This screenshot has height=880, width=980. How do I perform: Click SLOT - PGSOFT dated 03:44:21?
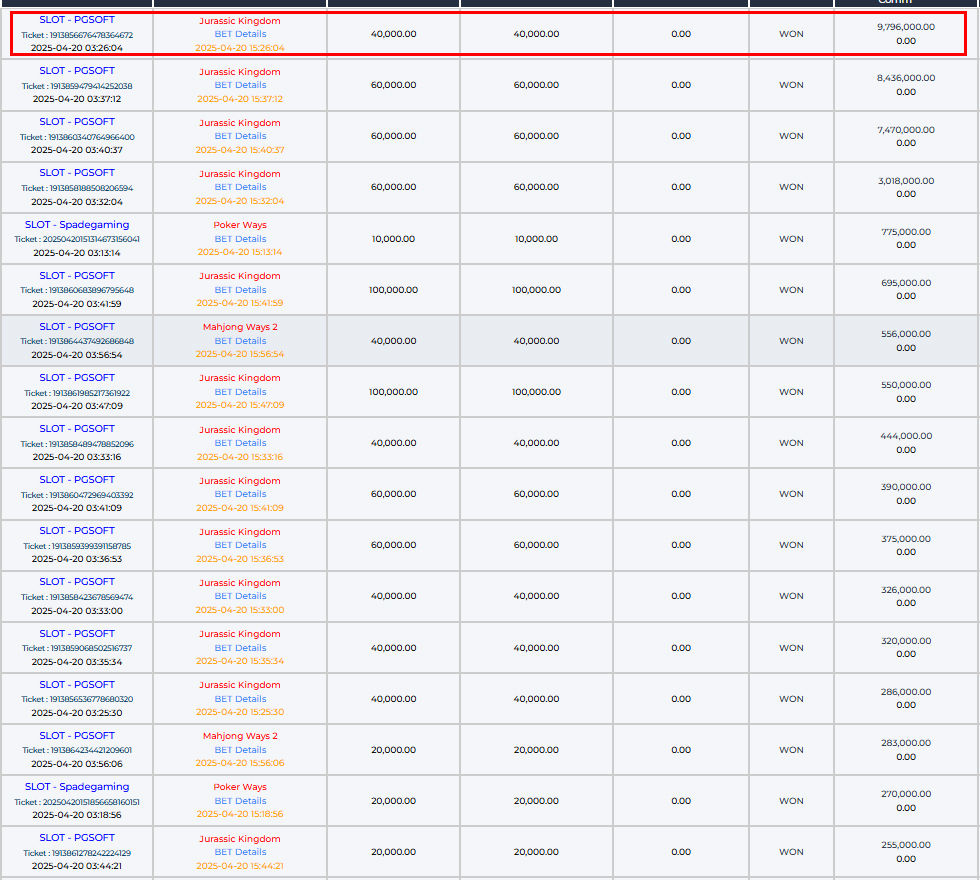(x=77, y=838)
